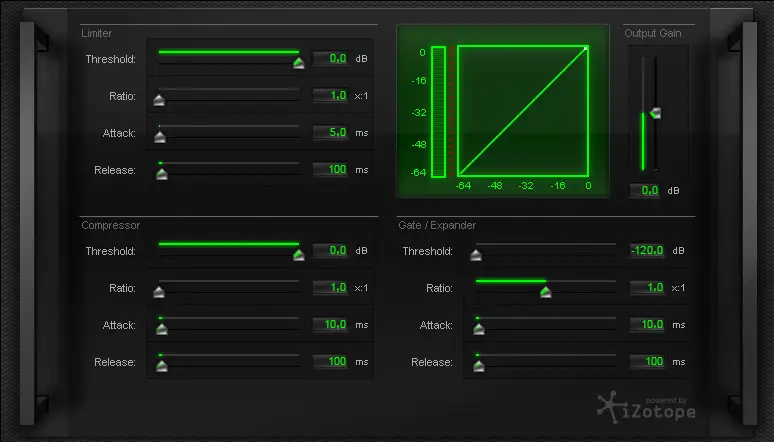The width and height of the screenshot is (774, 442).
Task: Click the Limiter Release slider handle
Action: coord(162,174)
